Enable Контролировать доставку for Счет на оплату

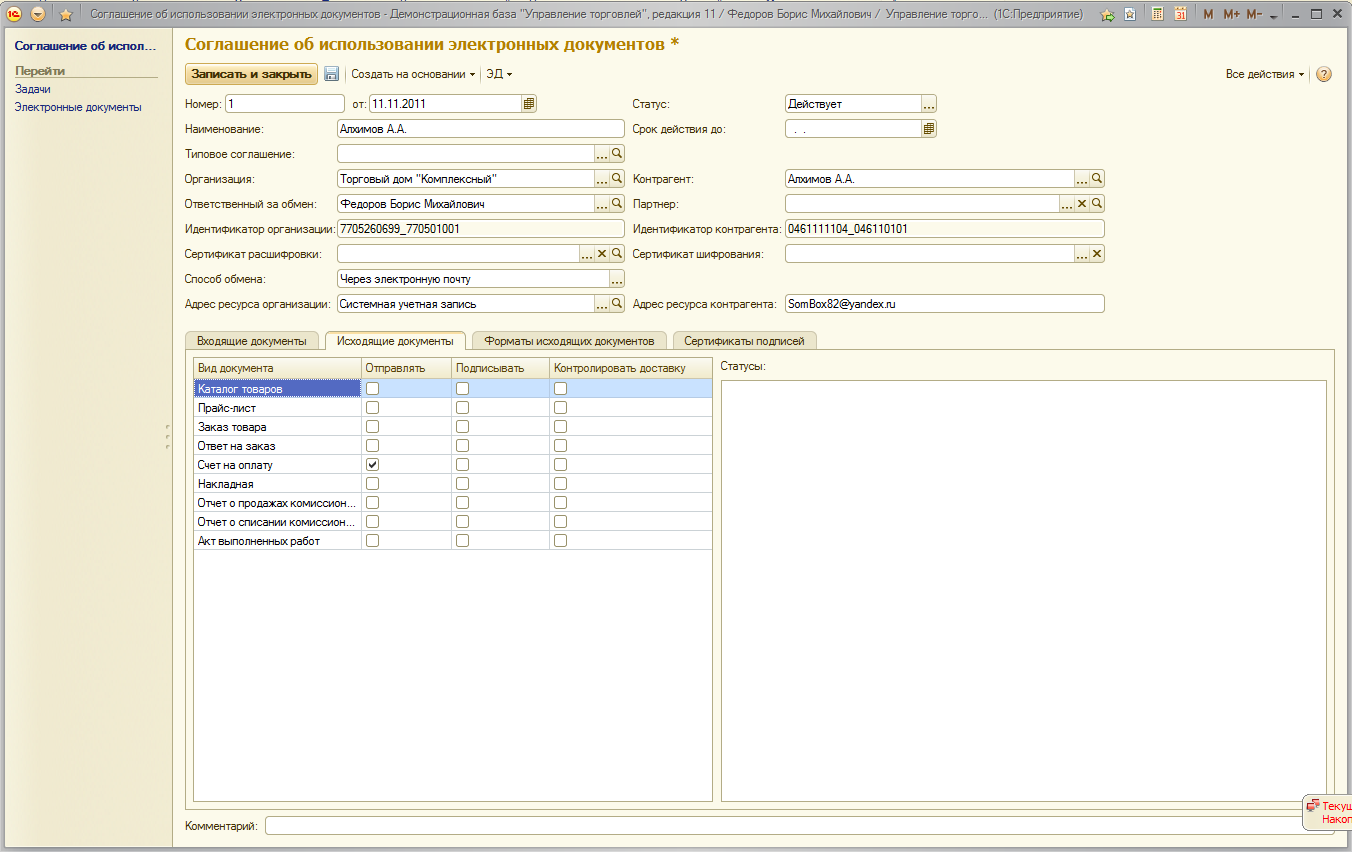[x=561, y=465]
